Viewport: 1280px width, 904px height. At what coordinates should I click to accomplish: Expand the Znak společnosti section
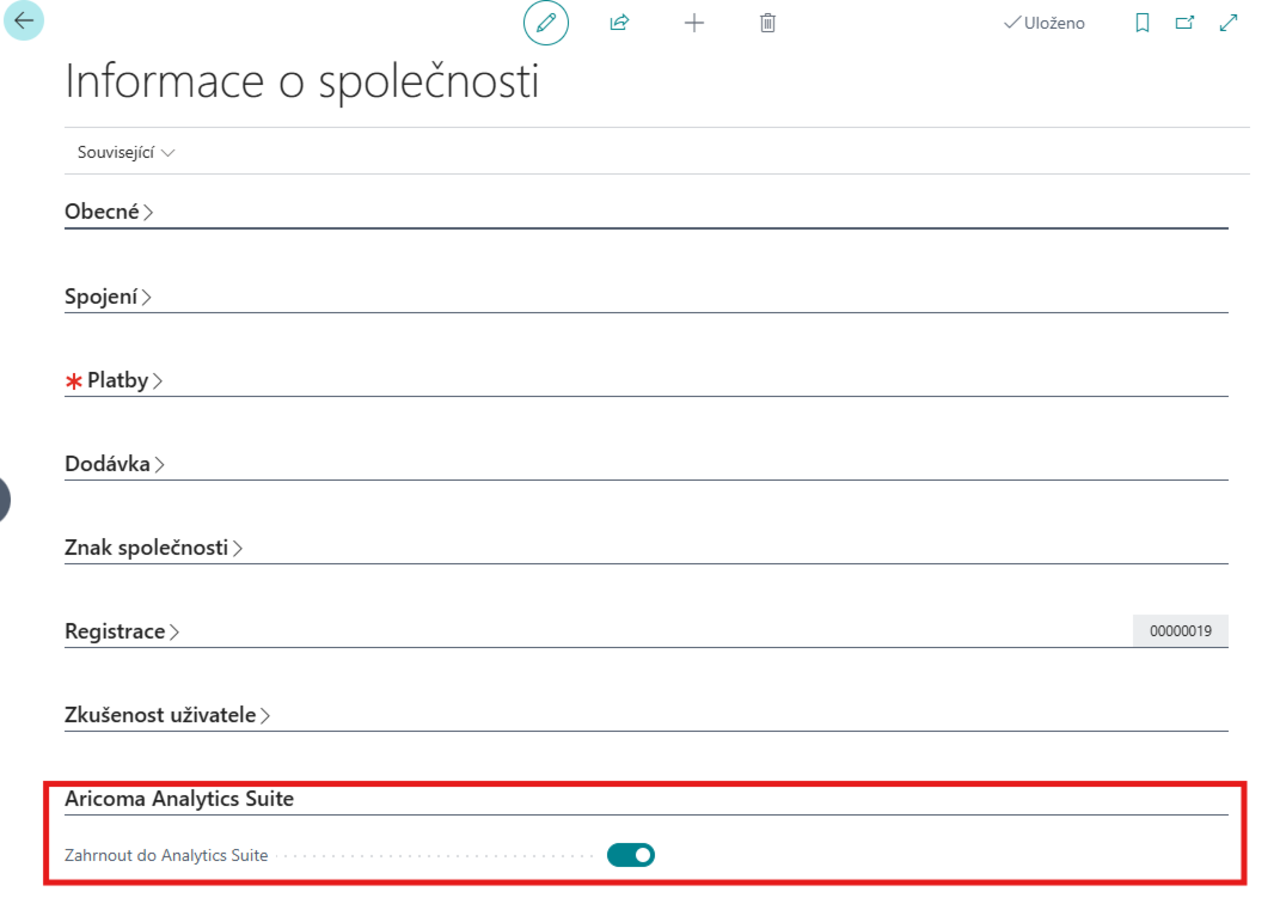pos(147,547)
